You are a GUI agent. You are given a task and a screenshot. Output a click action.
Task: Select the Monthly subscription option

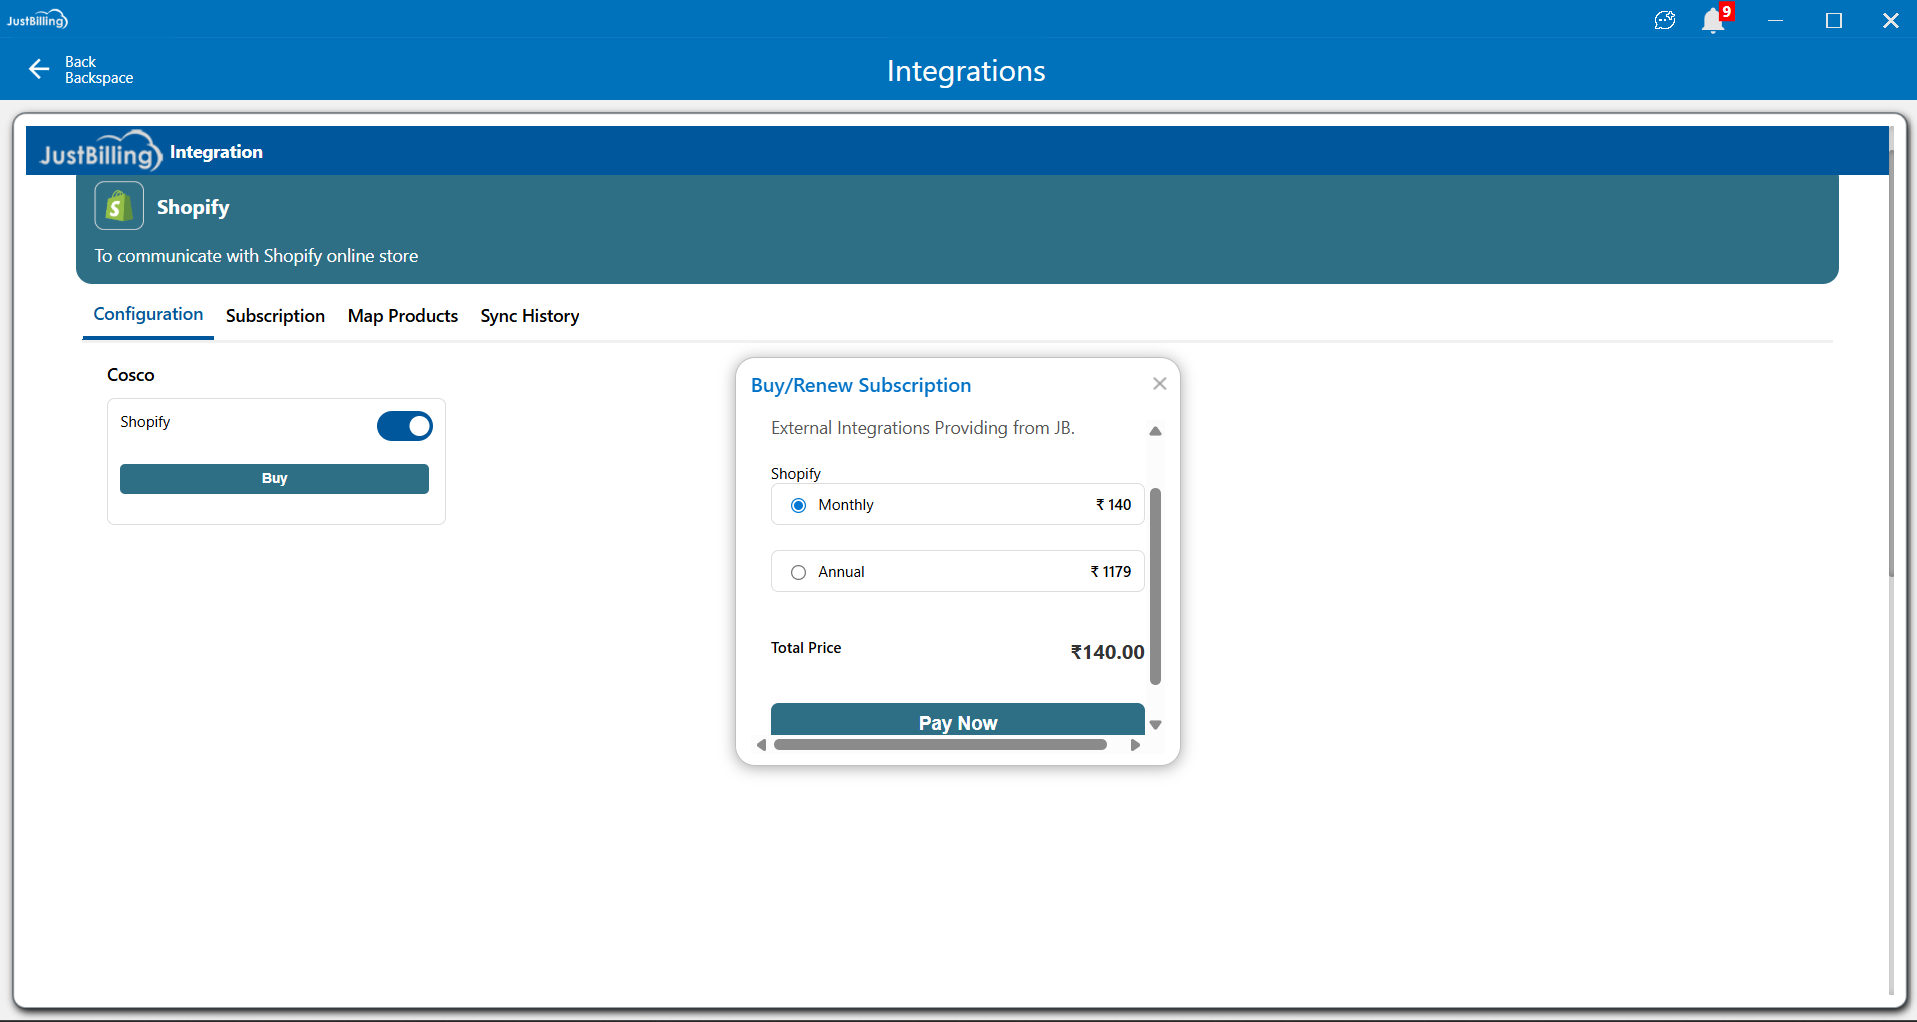(798, 505)
